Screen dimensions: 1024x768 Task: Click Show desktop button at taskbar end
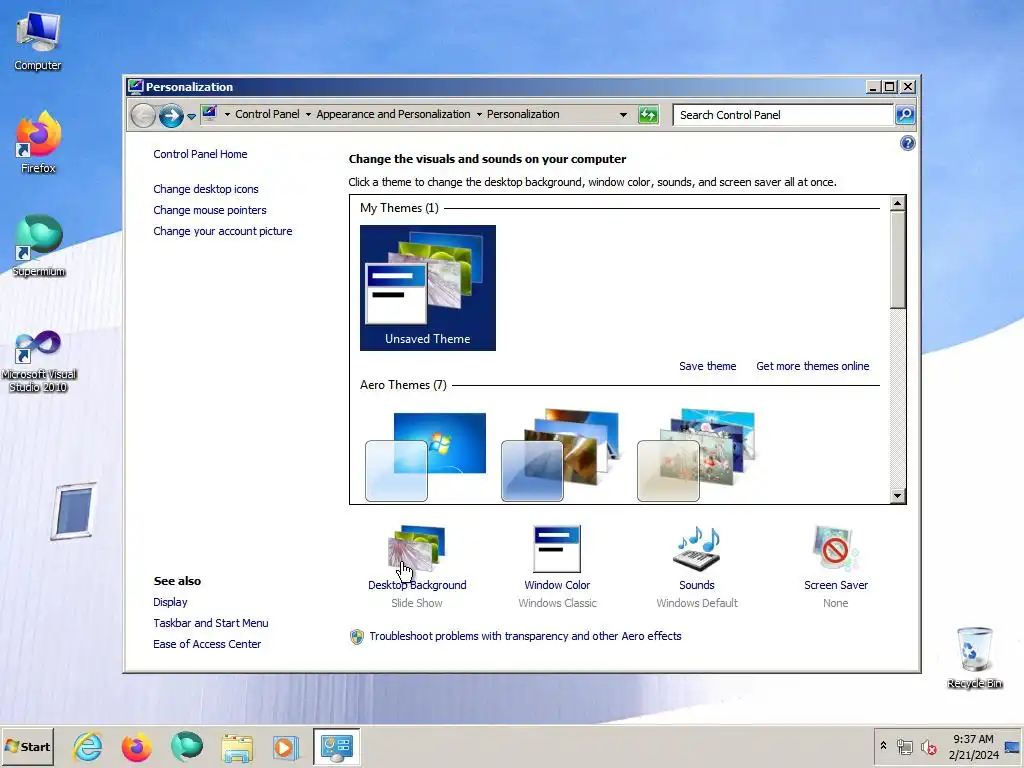[x=1013, y=746]
